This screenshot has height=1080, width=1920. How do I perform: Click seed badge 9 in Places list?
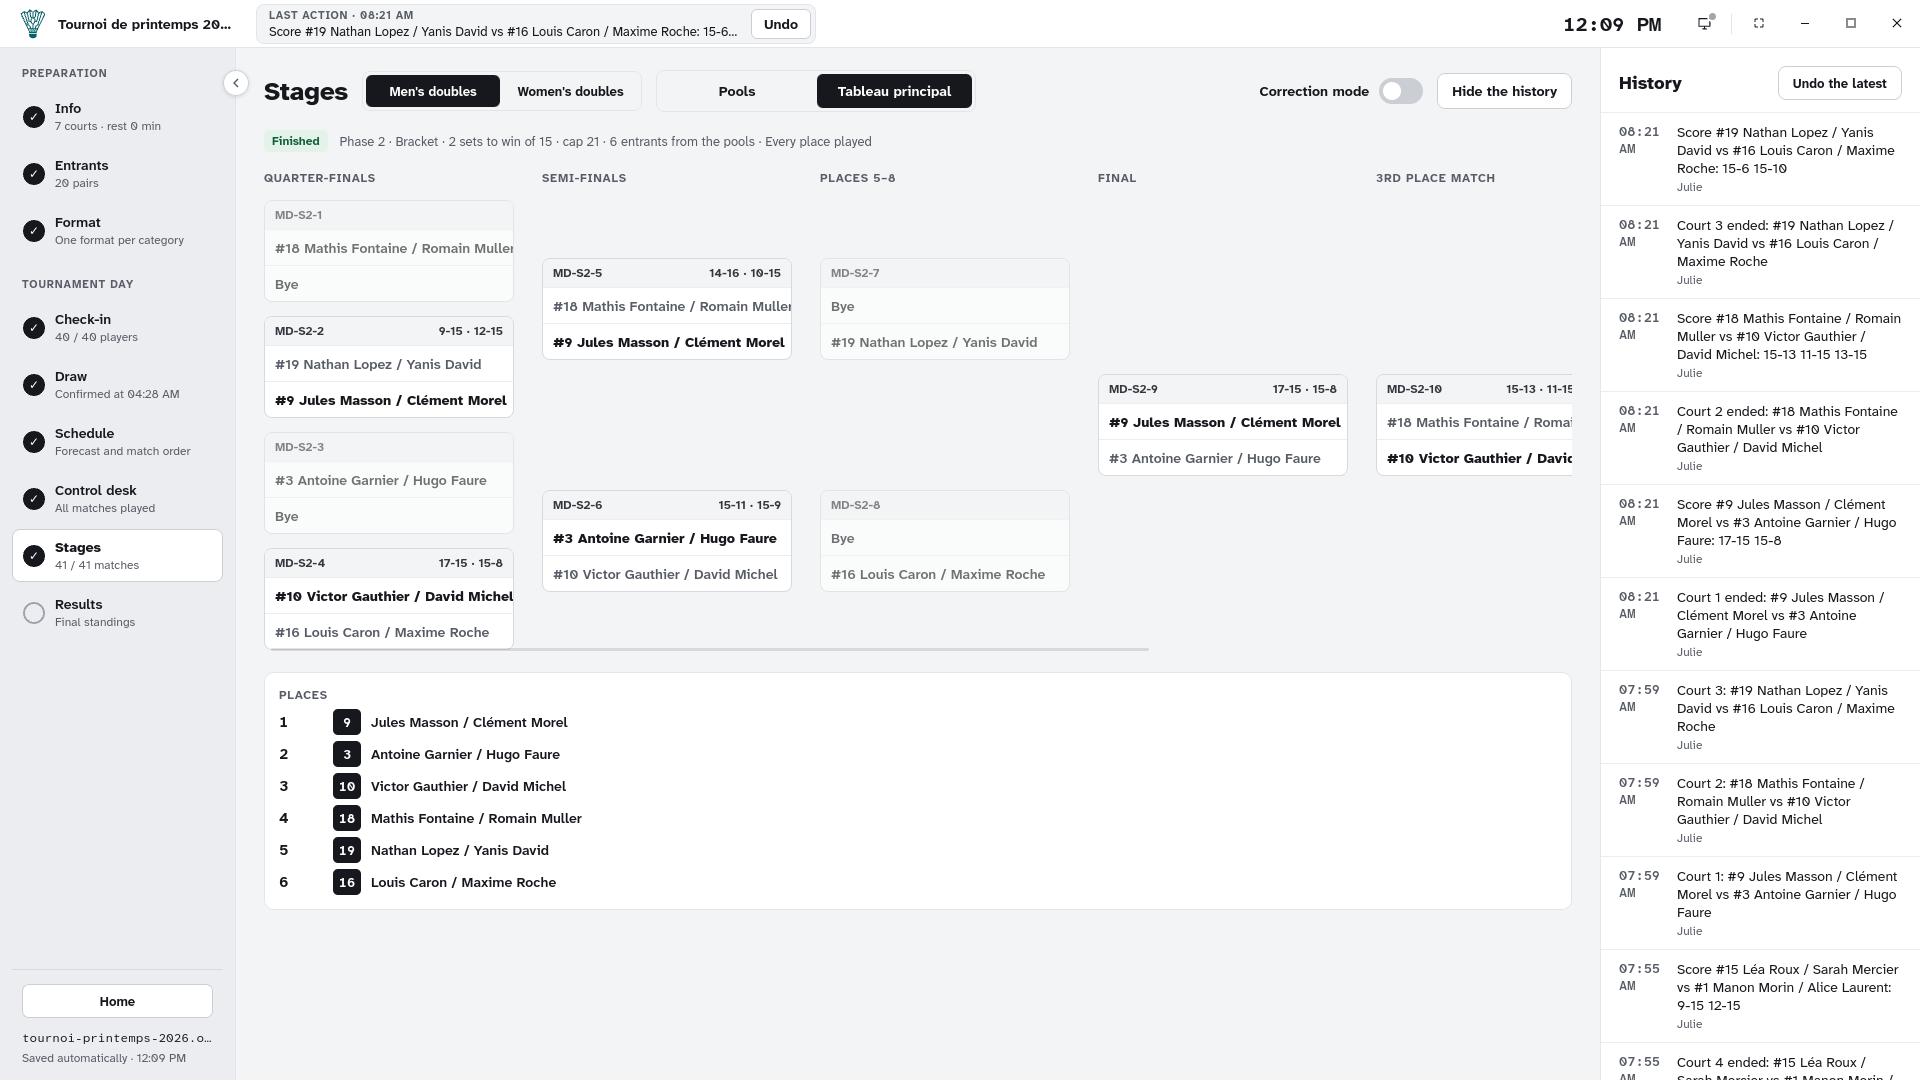347,722
